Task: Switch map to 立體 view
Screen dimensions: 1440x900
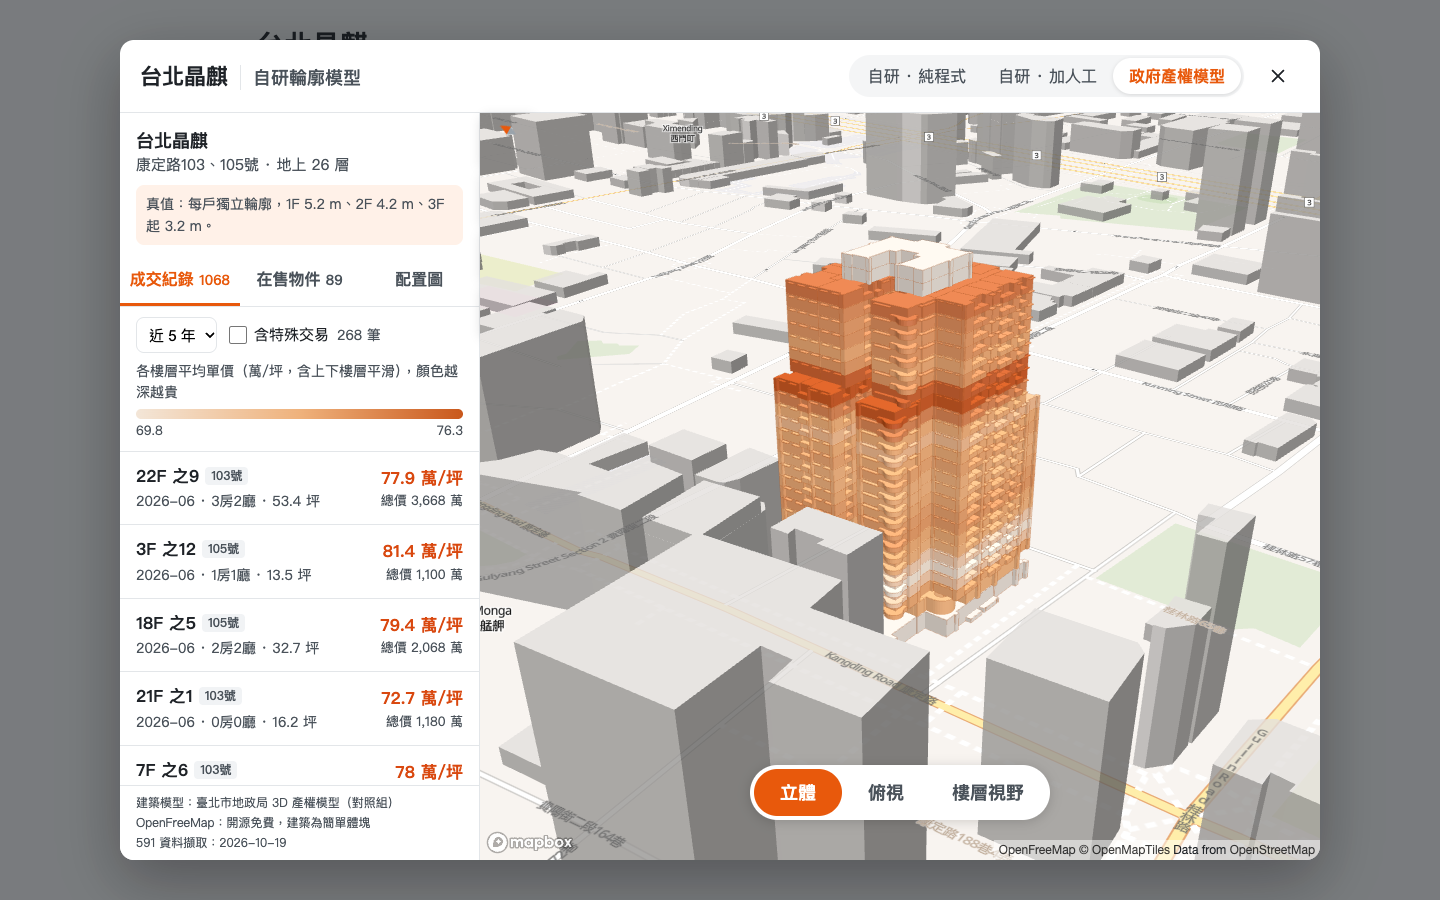Action: [798, 793]
